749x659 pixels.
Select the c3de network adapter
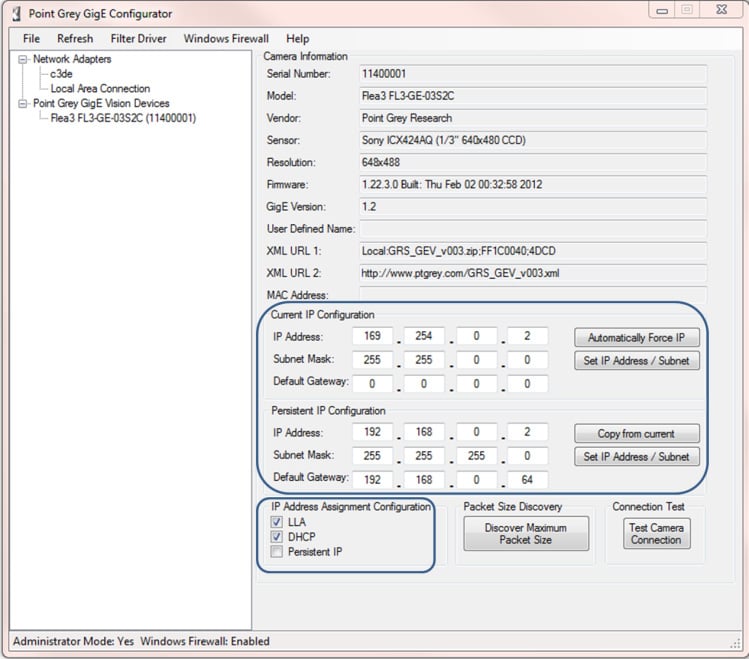coord(61,74)
